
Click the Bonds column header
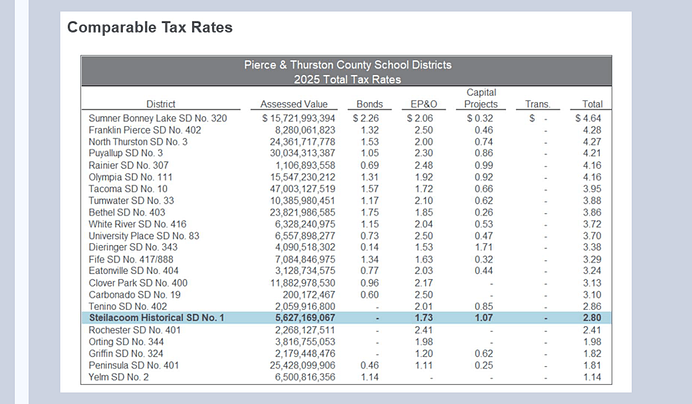pyautogui.click(x=369, y=104)
